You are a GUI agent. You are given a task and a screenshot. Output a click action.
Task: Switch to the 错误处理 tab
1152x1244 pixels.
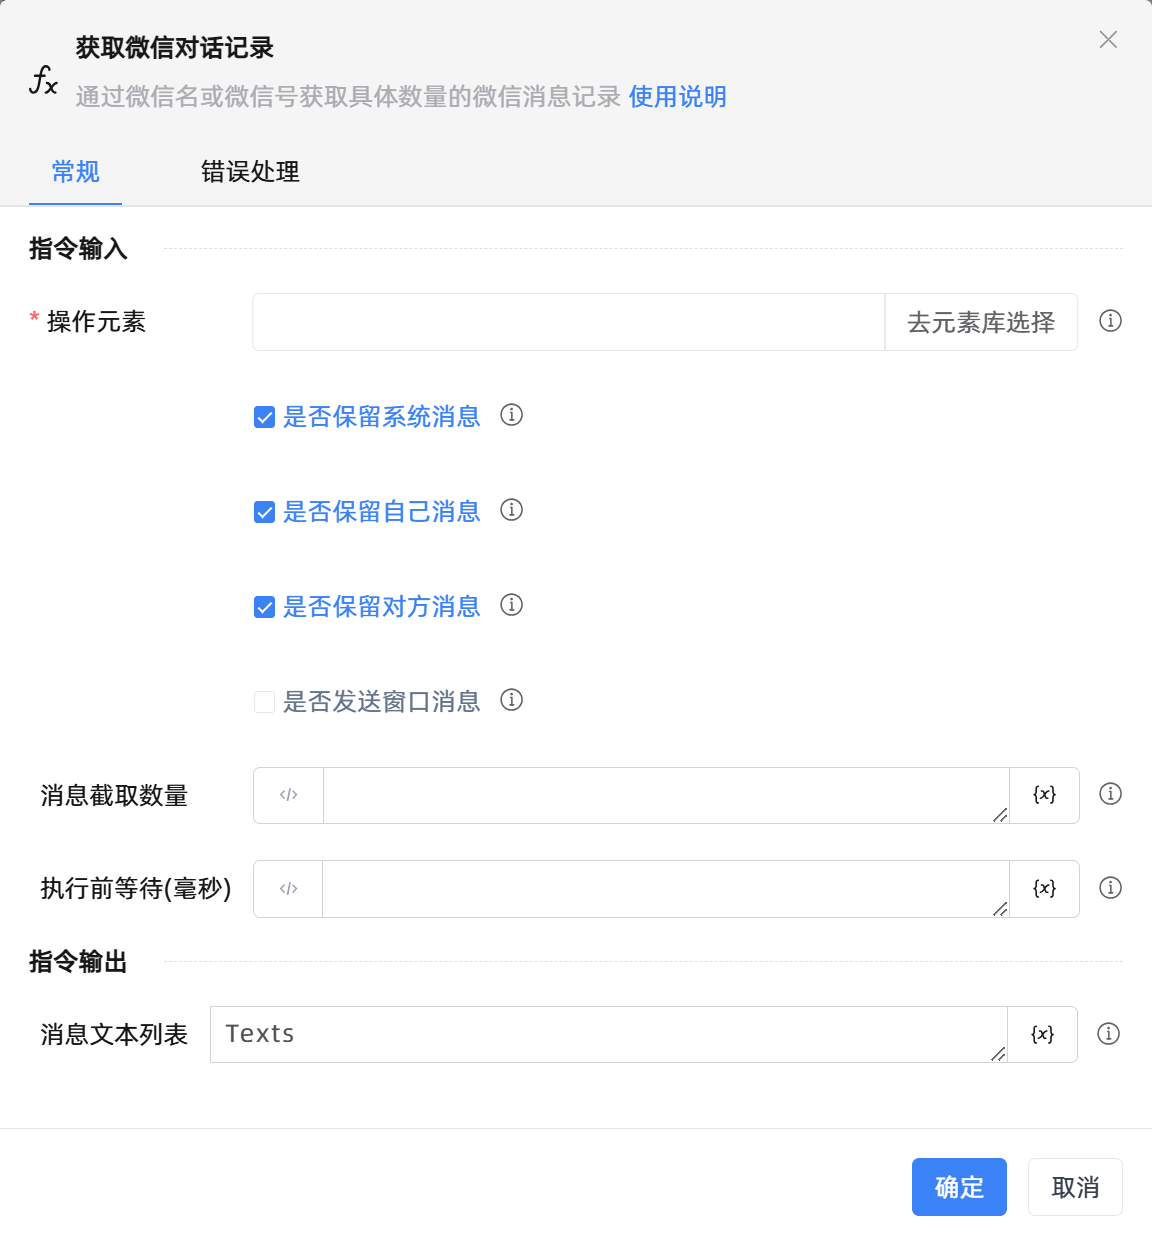pos(250,172)
